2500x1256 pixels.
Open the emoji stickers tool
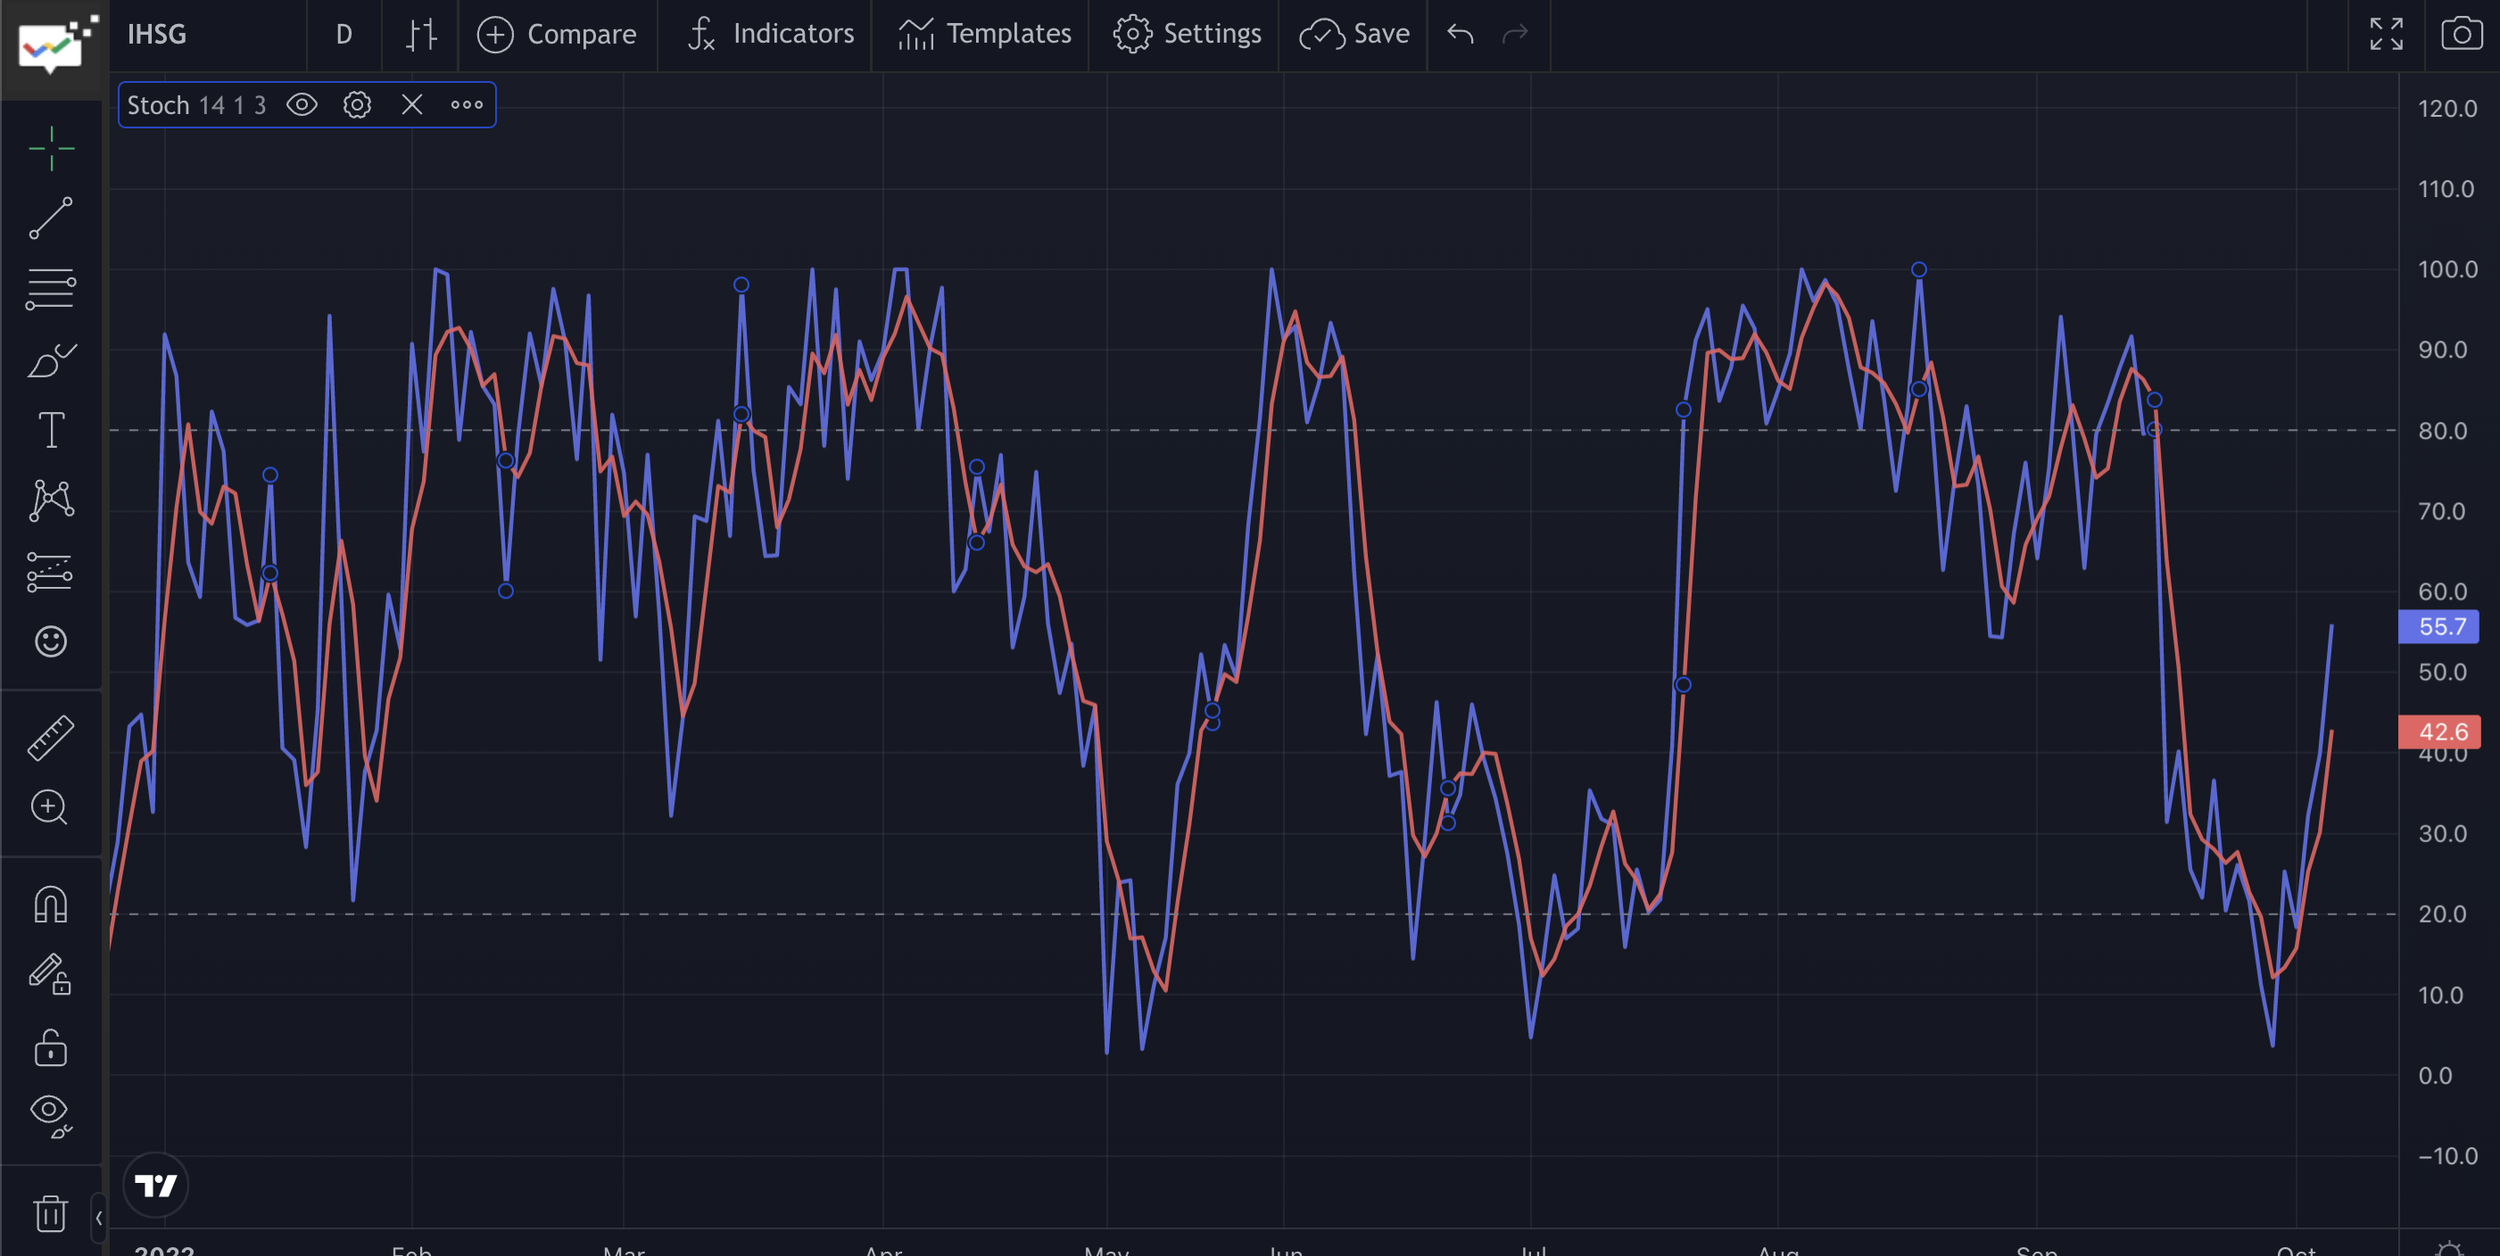51,643
